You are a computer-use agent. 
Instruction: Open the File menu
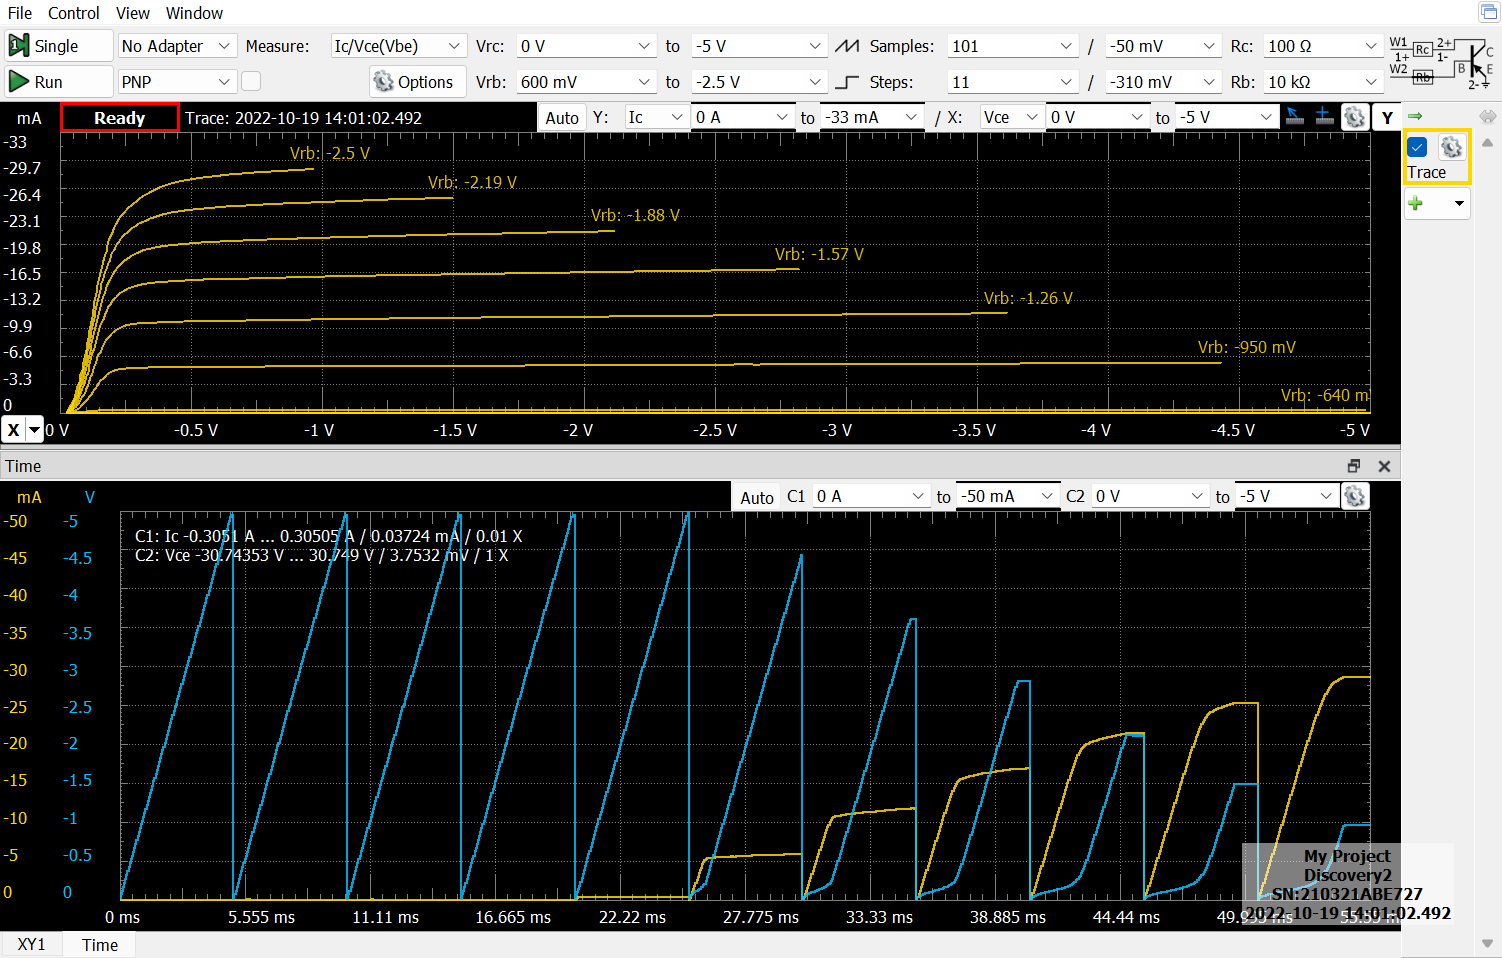pyautogui.click(x=20, y=13)
